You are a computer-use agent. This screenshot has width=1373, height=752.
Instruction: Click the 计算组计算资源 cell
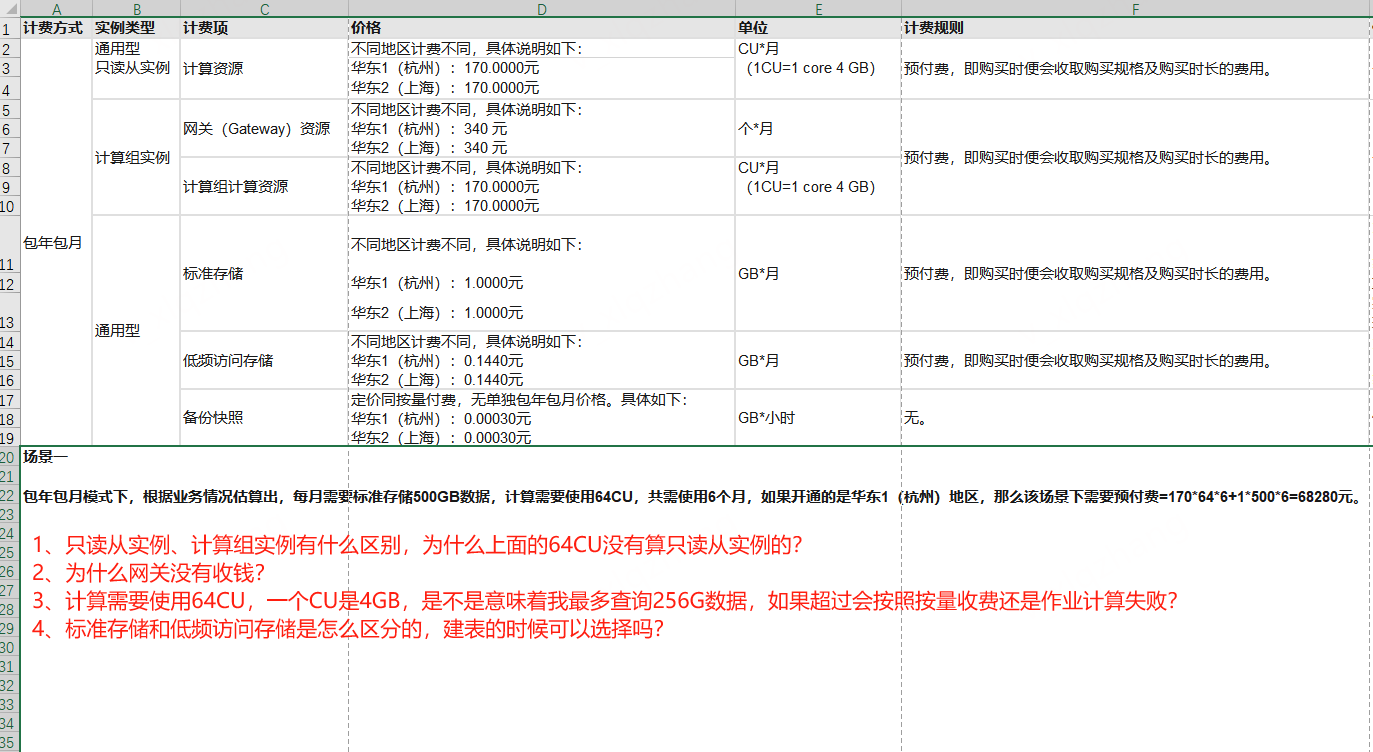coord(264,186)
